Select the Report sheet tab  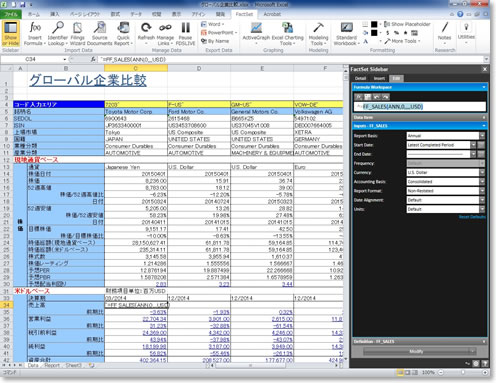click(52, 365)
